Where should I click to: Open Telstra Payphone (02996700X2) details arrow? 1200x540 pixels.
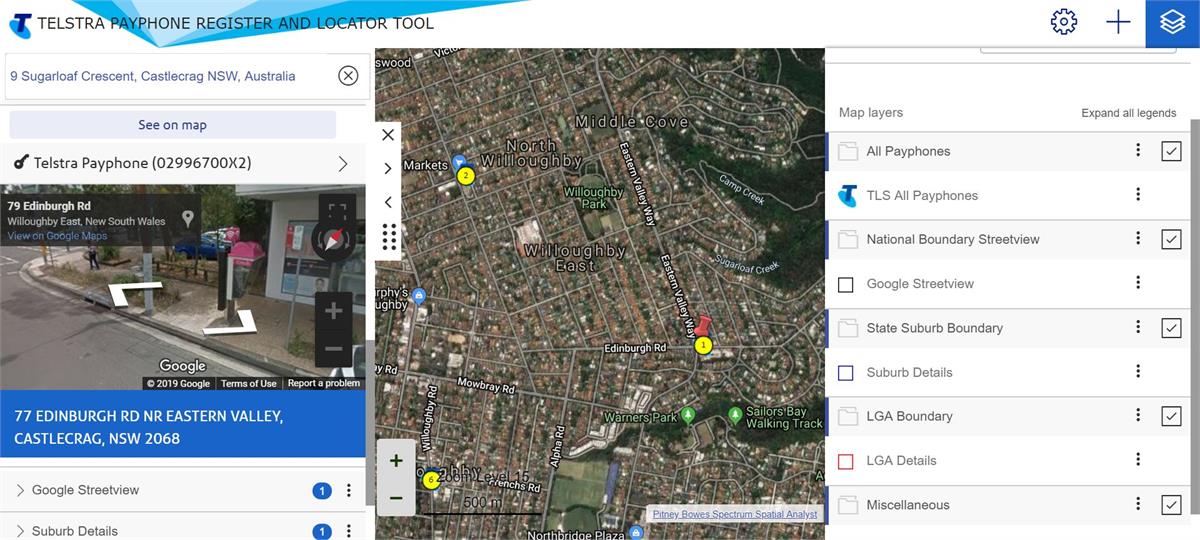tap(343, 163)
